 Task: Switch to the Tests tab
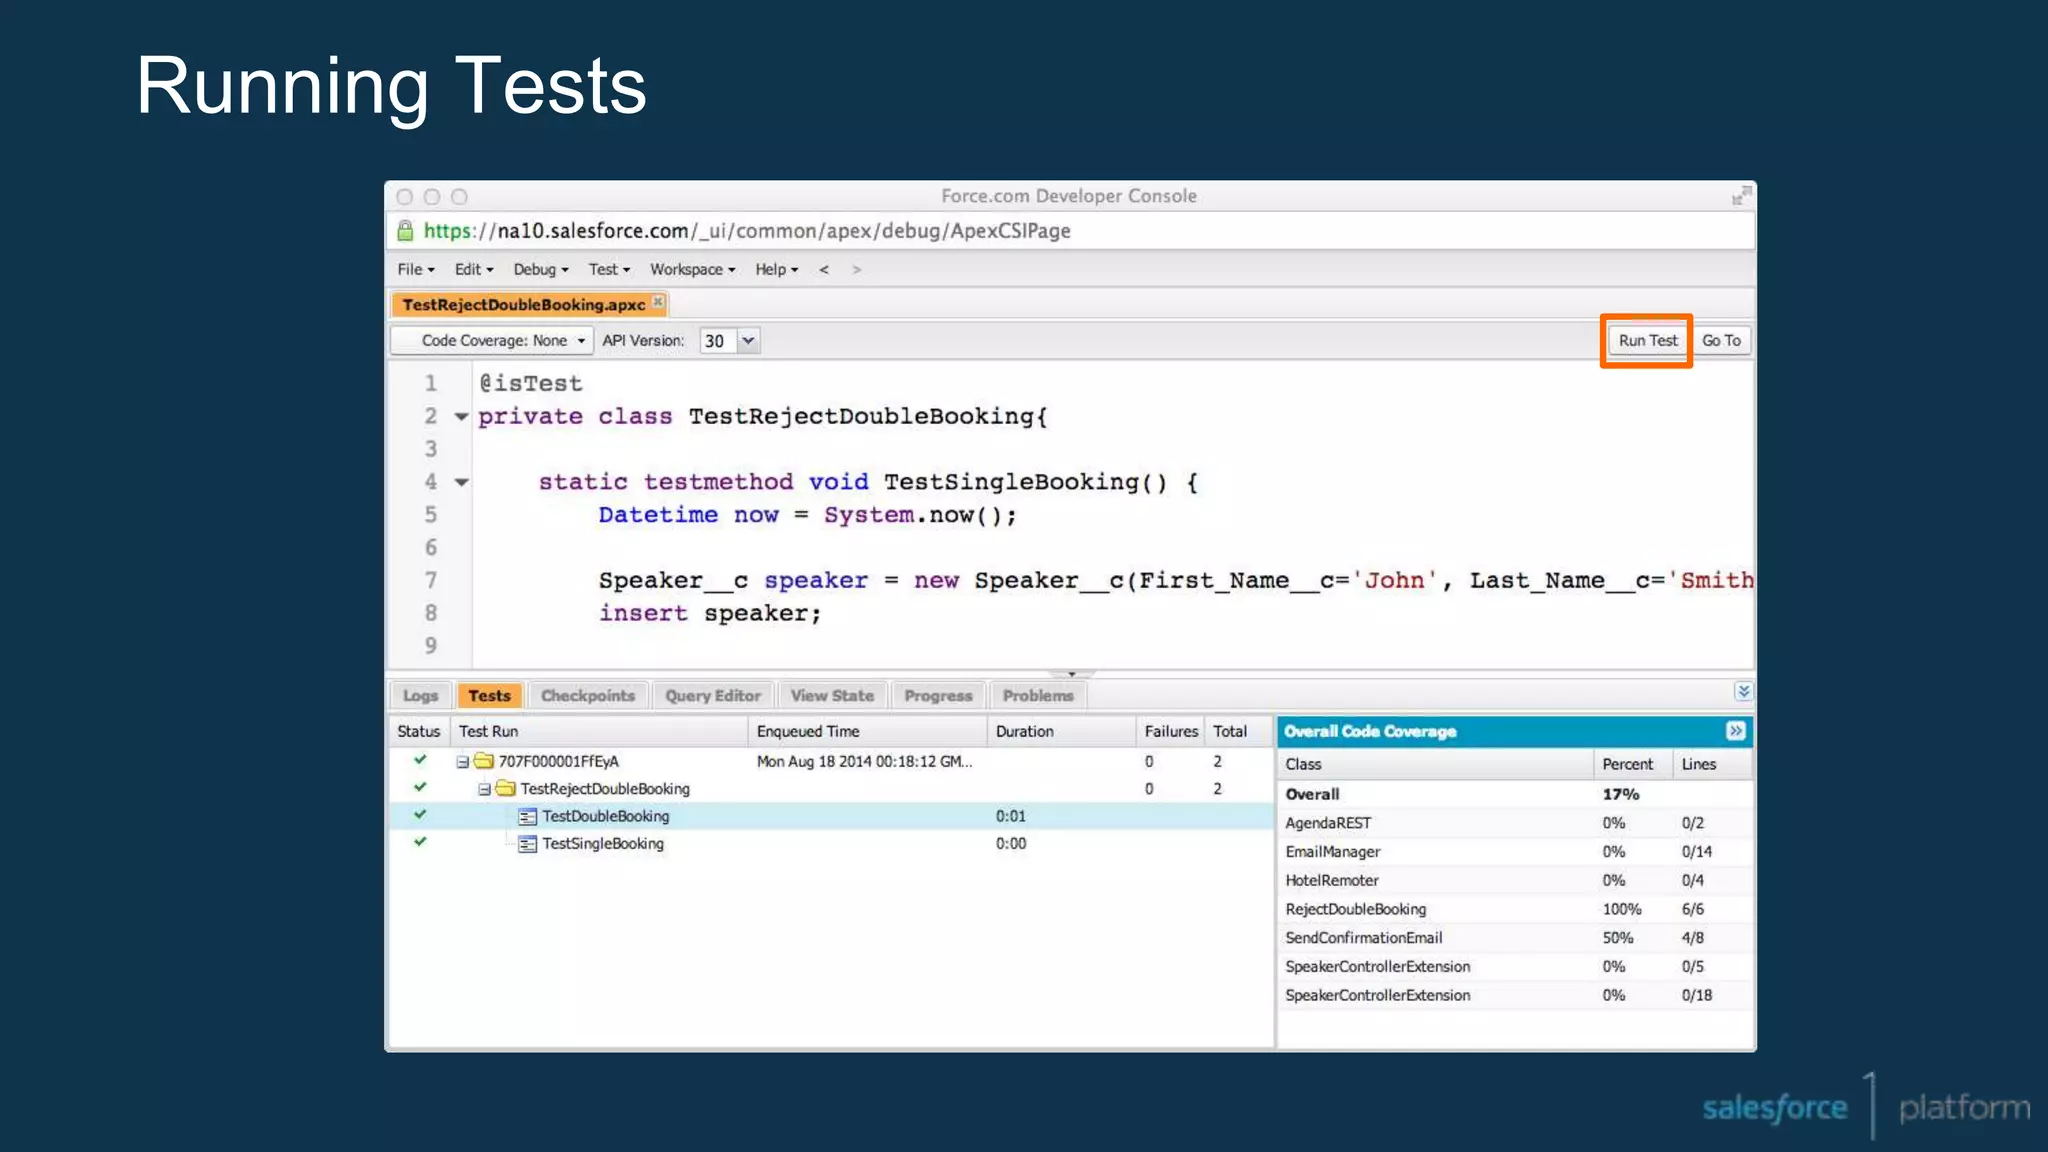(x=489, y=695)
